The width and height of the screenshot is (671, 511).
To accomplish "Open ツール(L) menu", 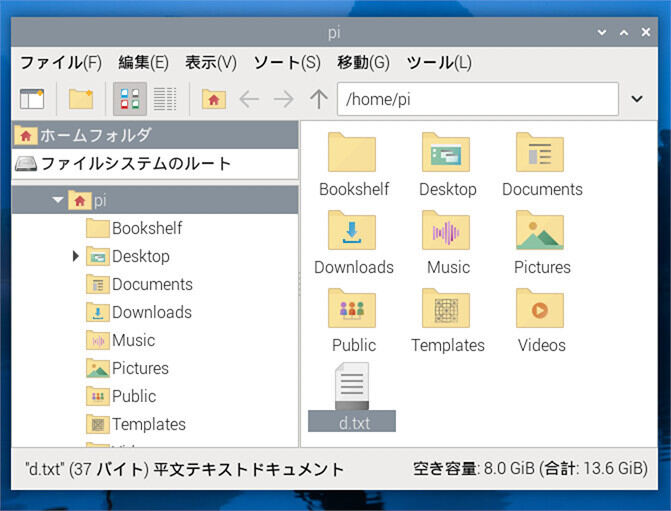I will click(x=439, y=63).
